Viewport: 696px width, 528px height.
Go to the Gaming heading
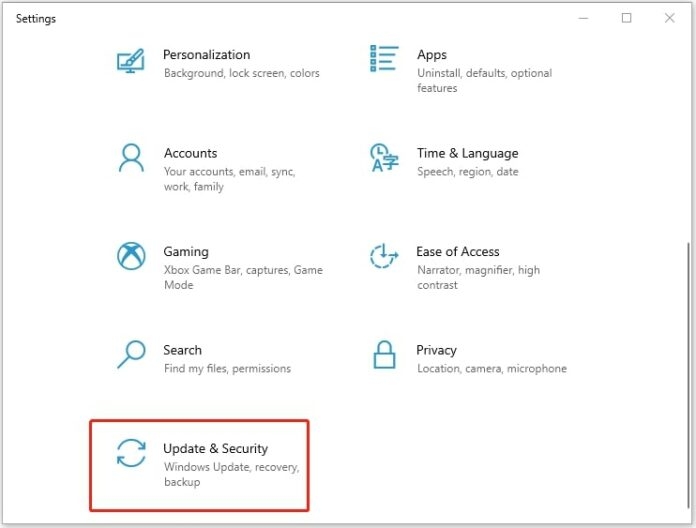point(186,252)
